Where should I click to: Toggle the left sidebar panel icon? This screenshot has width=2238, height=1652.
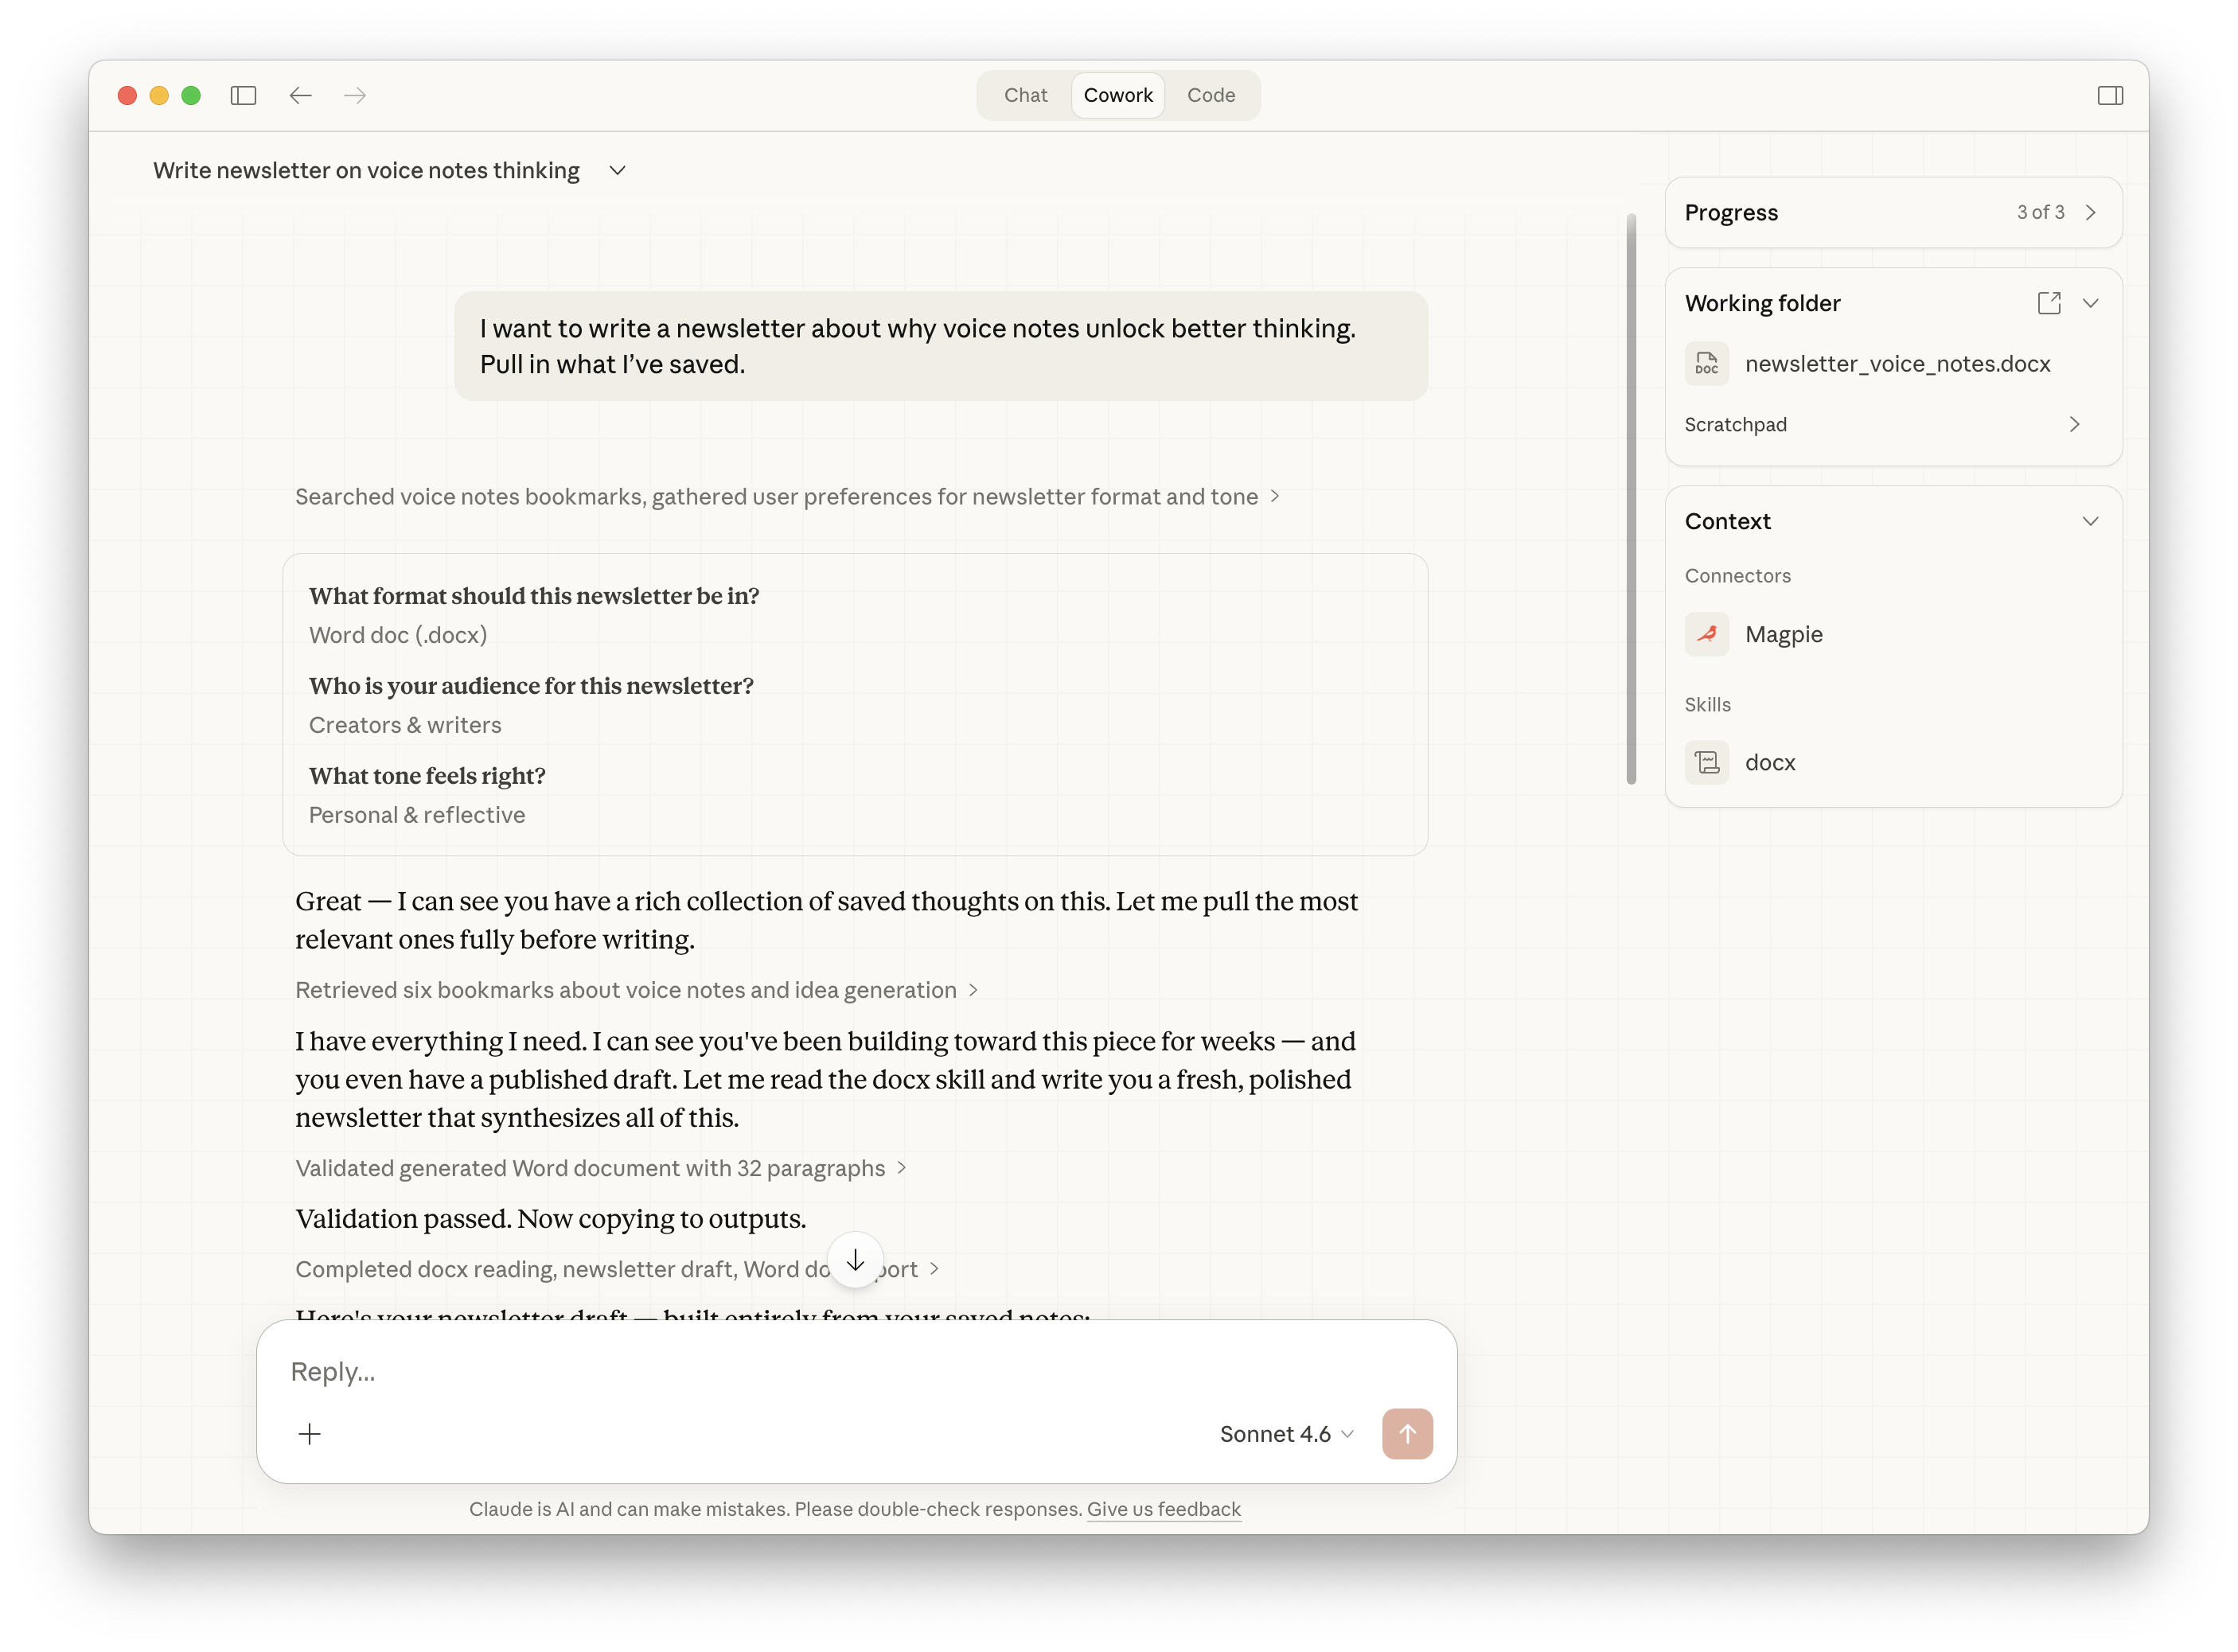click(243, 95)
